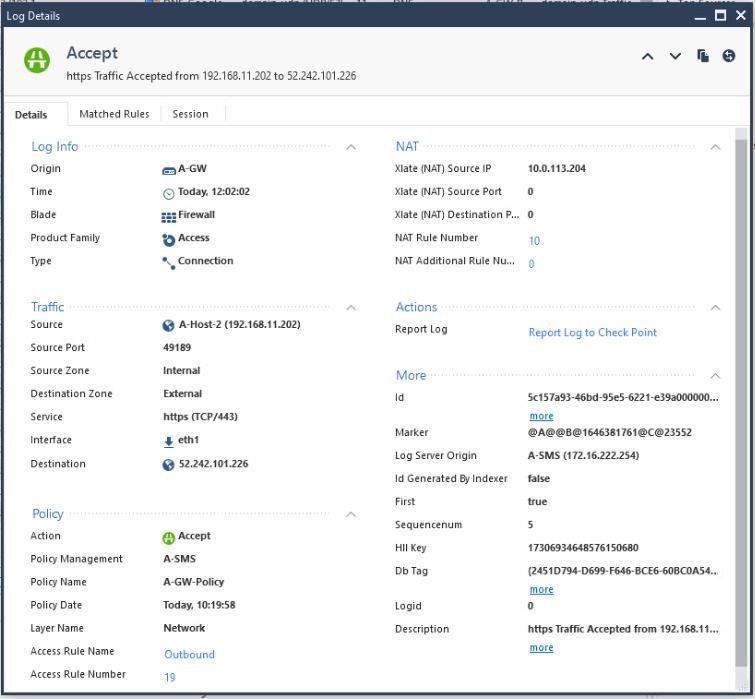Open NAT Additional Rule Number 0 link
Viewport: 755px width, 699px height.
tap(531, 264)
